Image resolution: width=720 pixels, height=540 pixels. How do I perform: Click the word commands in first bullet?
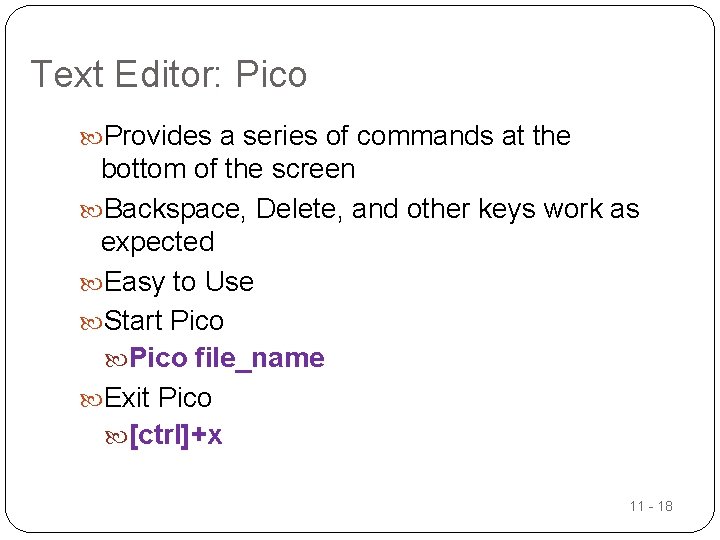click(x=424, y=136)
